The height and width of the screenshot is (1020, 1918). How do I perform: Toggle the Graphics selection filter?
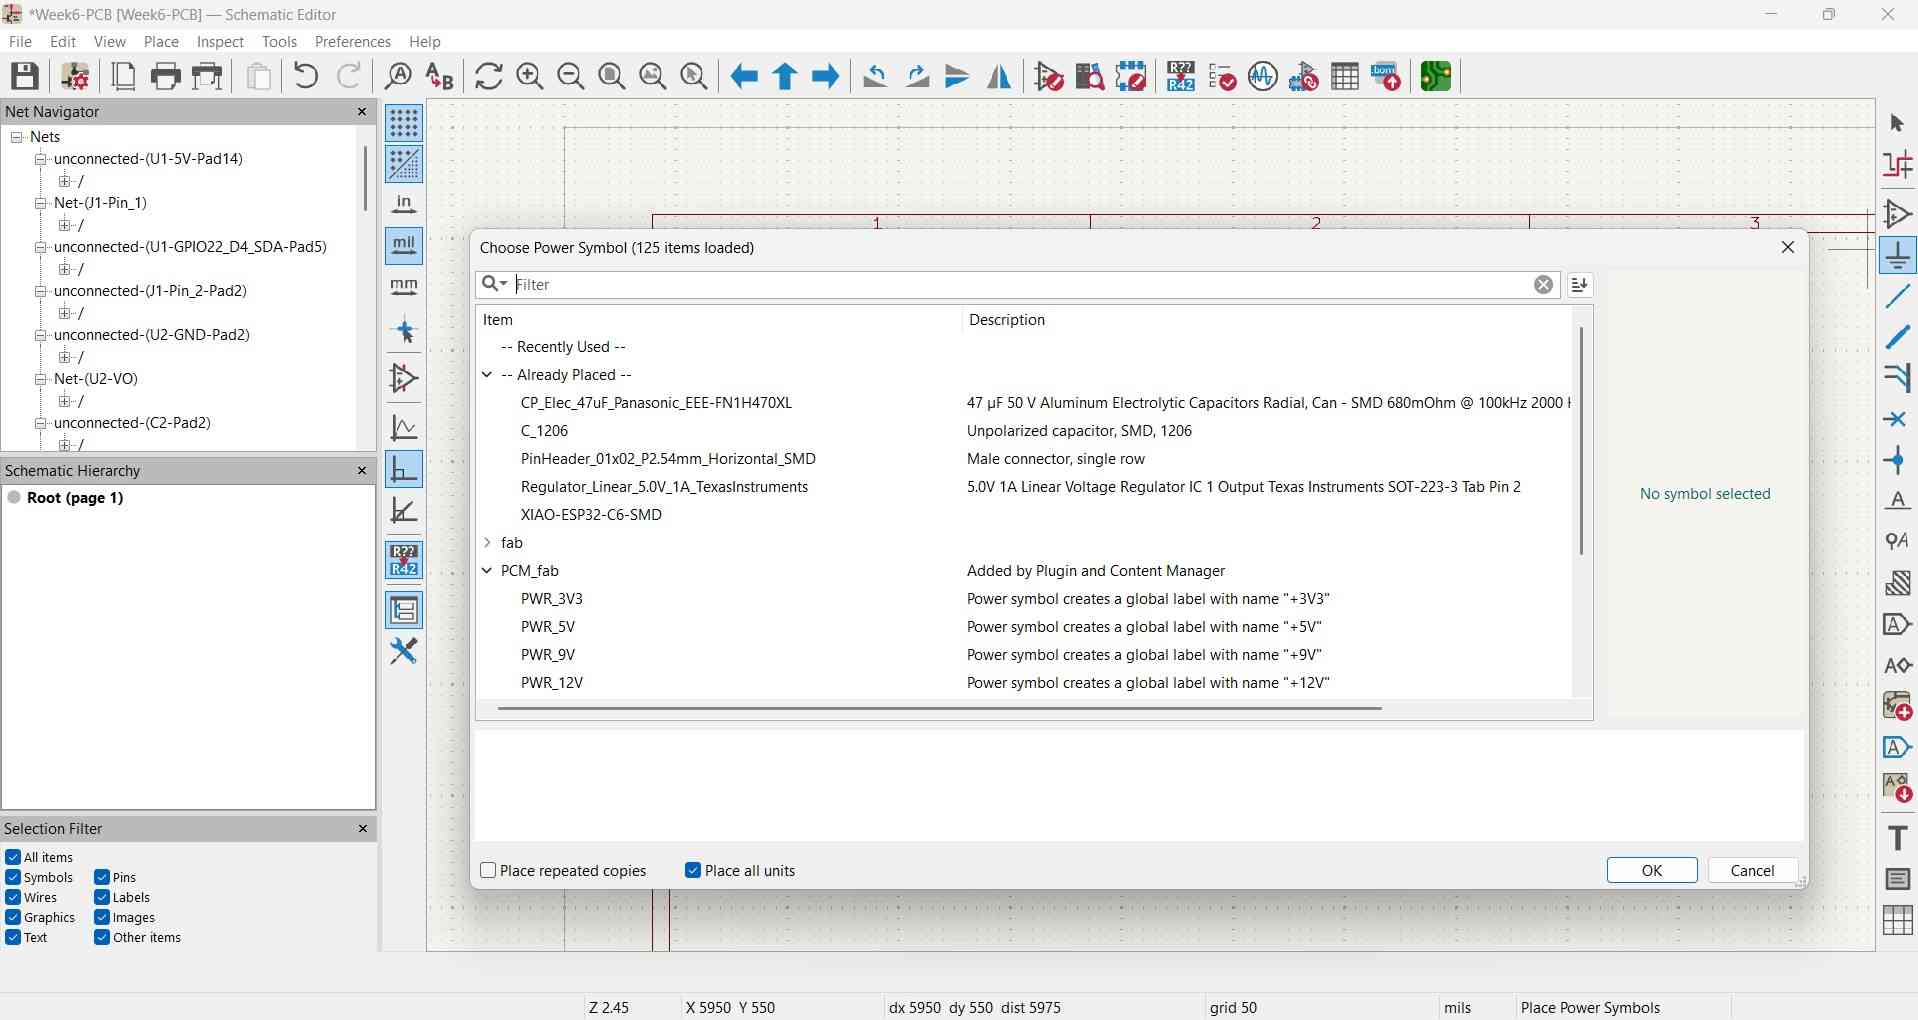point(13,917)
